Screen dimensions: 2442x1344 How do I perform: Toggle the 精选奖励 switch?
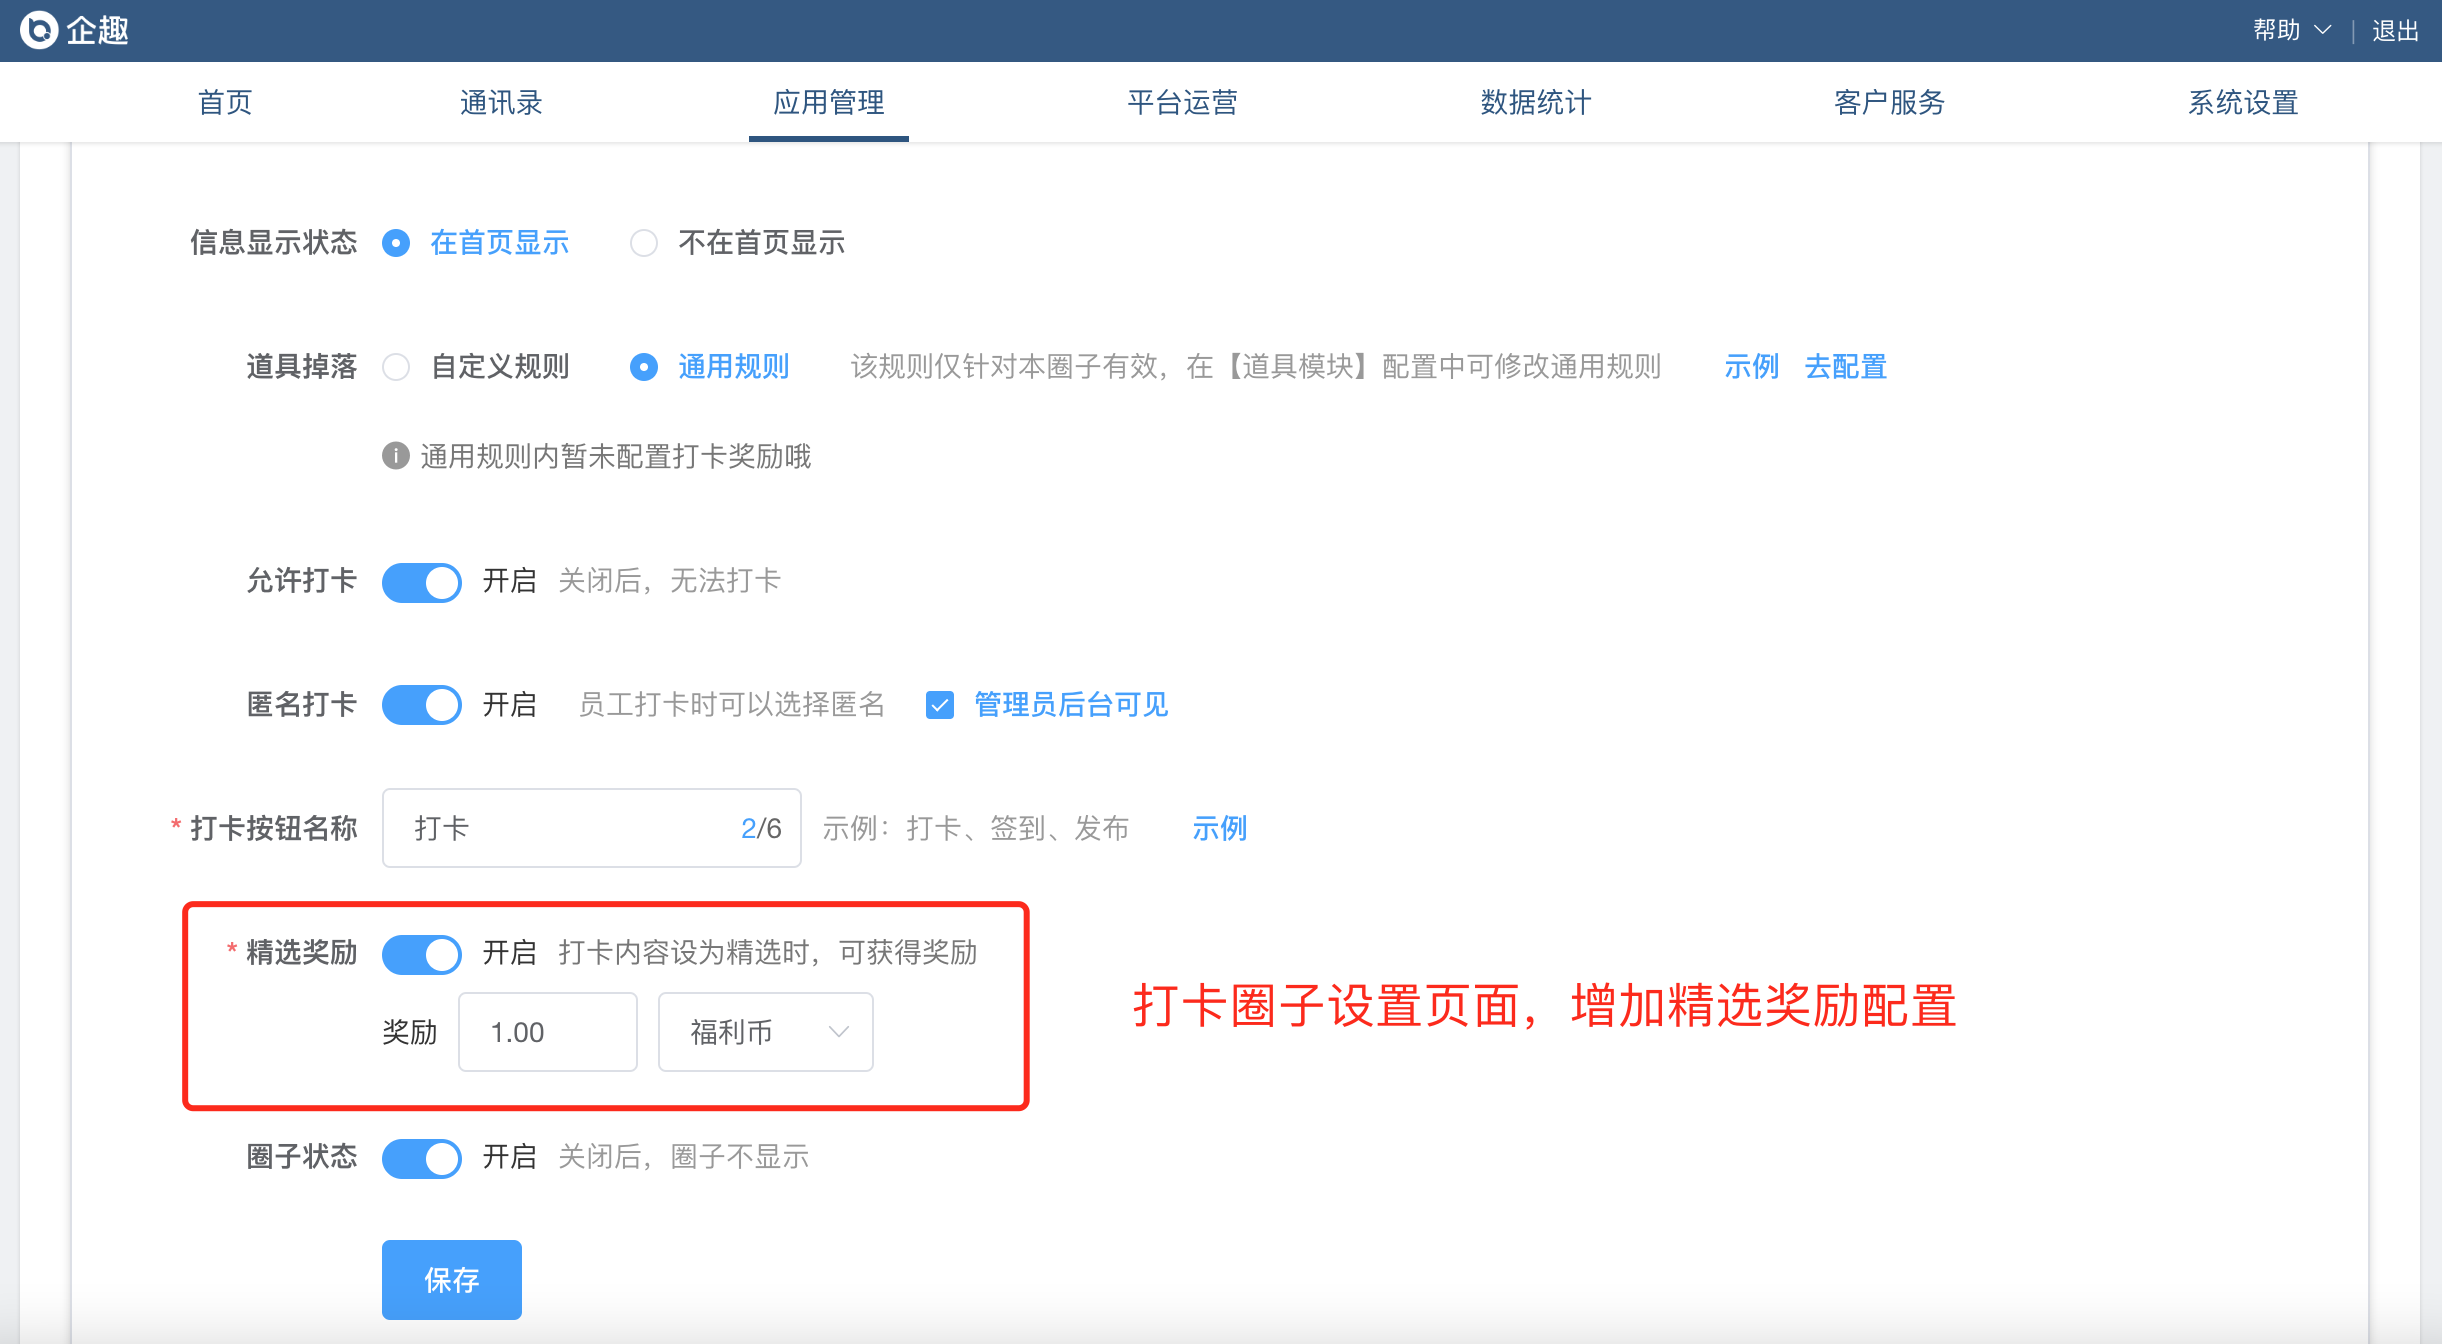tap(422, 953)
